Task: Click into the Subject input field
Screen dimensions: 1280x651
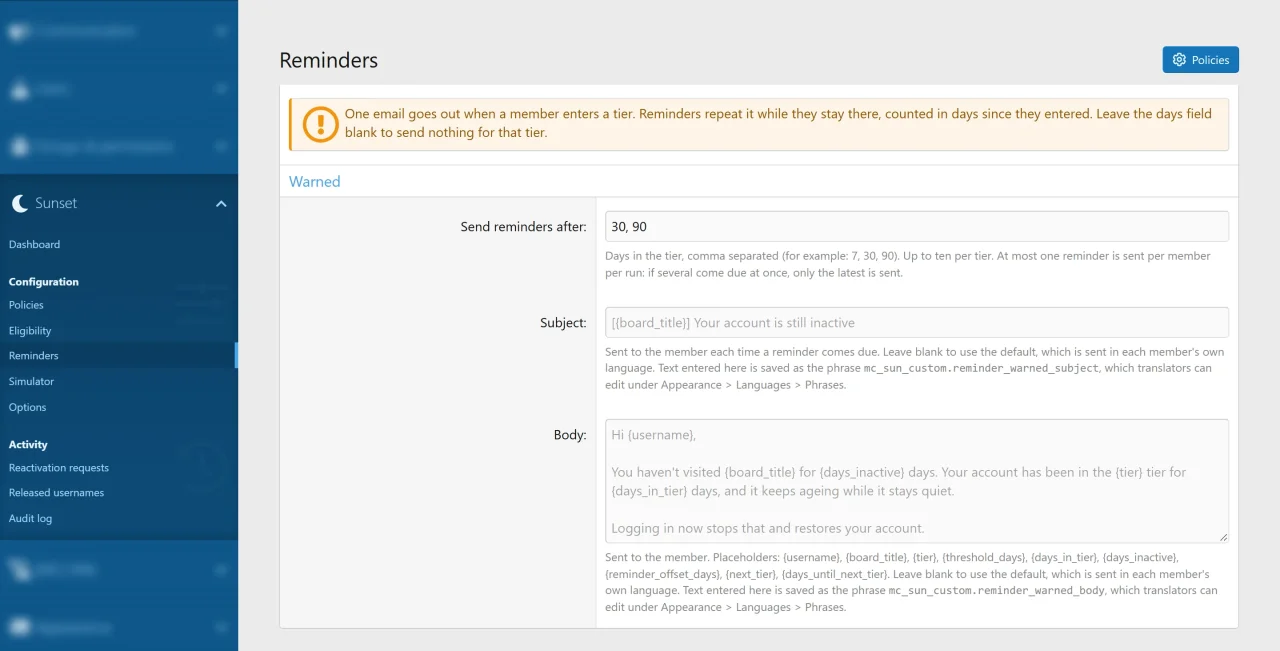Action: tap(917, 323)
